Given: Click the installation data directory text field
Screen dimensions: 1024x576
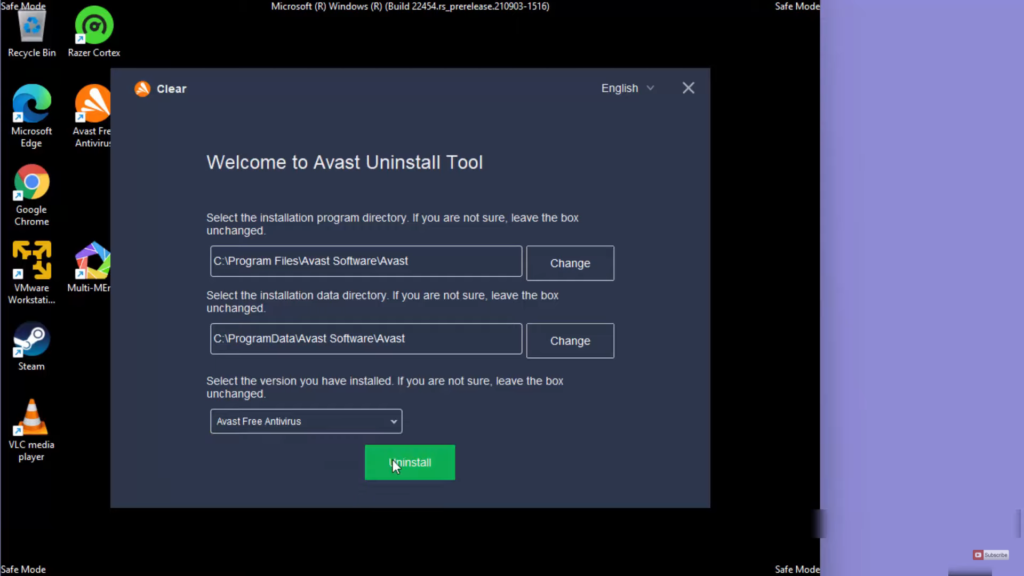Looking at the screenshot, I should tap(366, 339).
